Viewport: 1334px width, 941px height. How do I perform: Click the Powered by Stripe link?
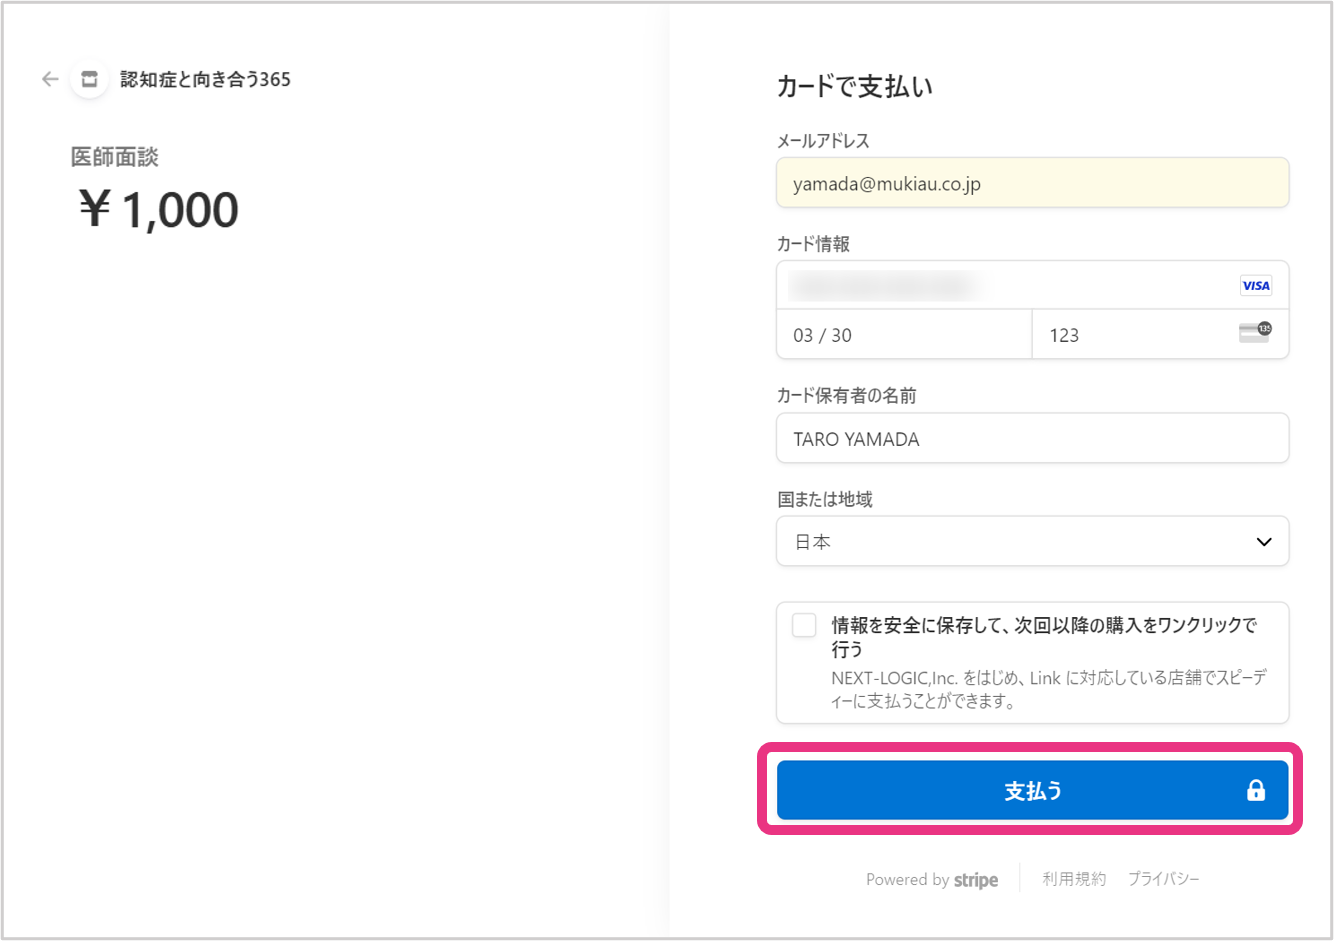[x=931, y=880]
